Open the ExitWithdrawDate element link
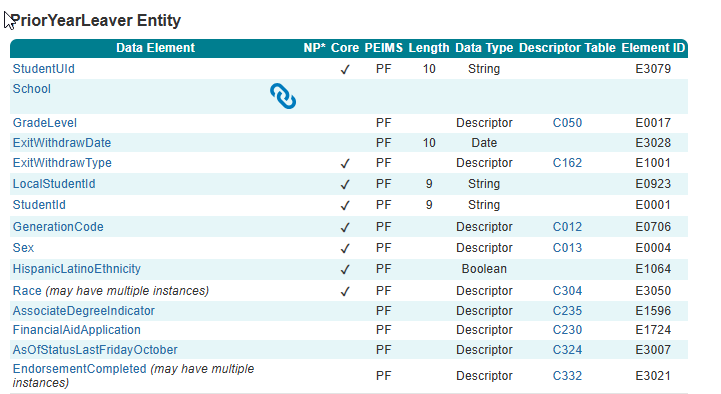 62,143
